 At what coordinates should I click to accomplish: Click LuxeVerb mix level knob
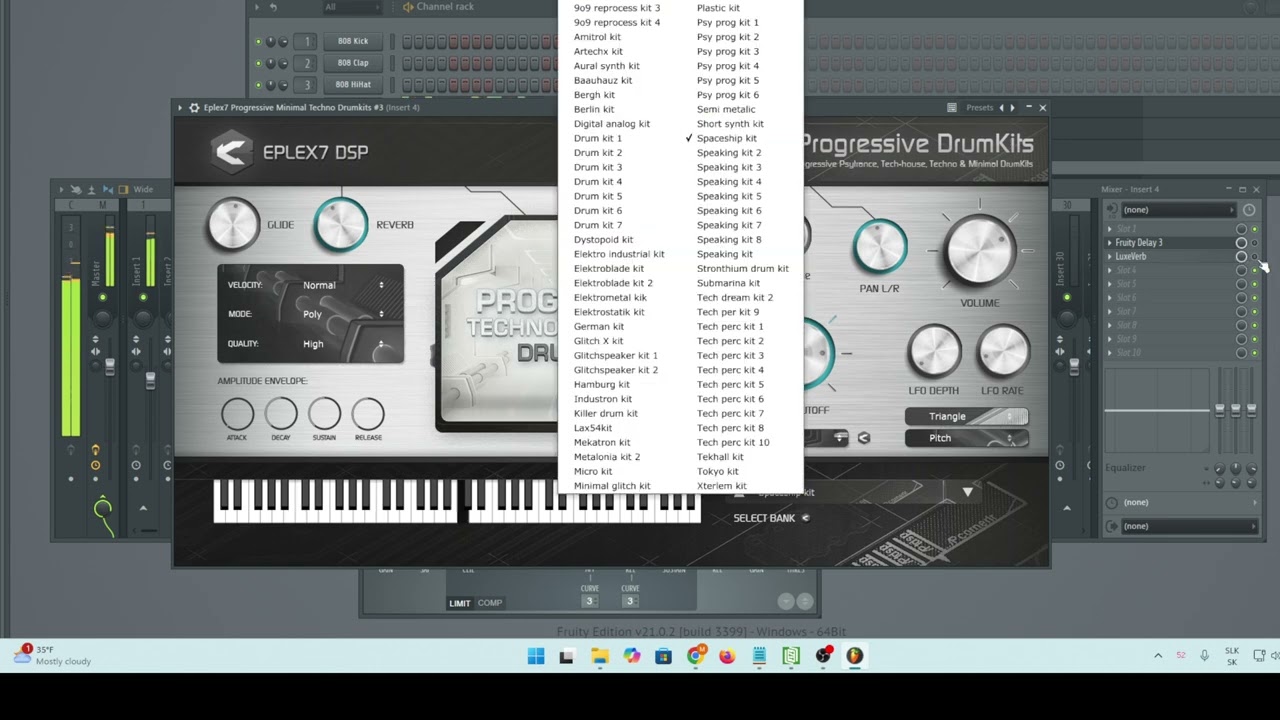click(x=1241, y=257)
